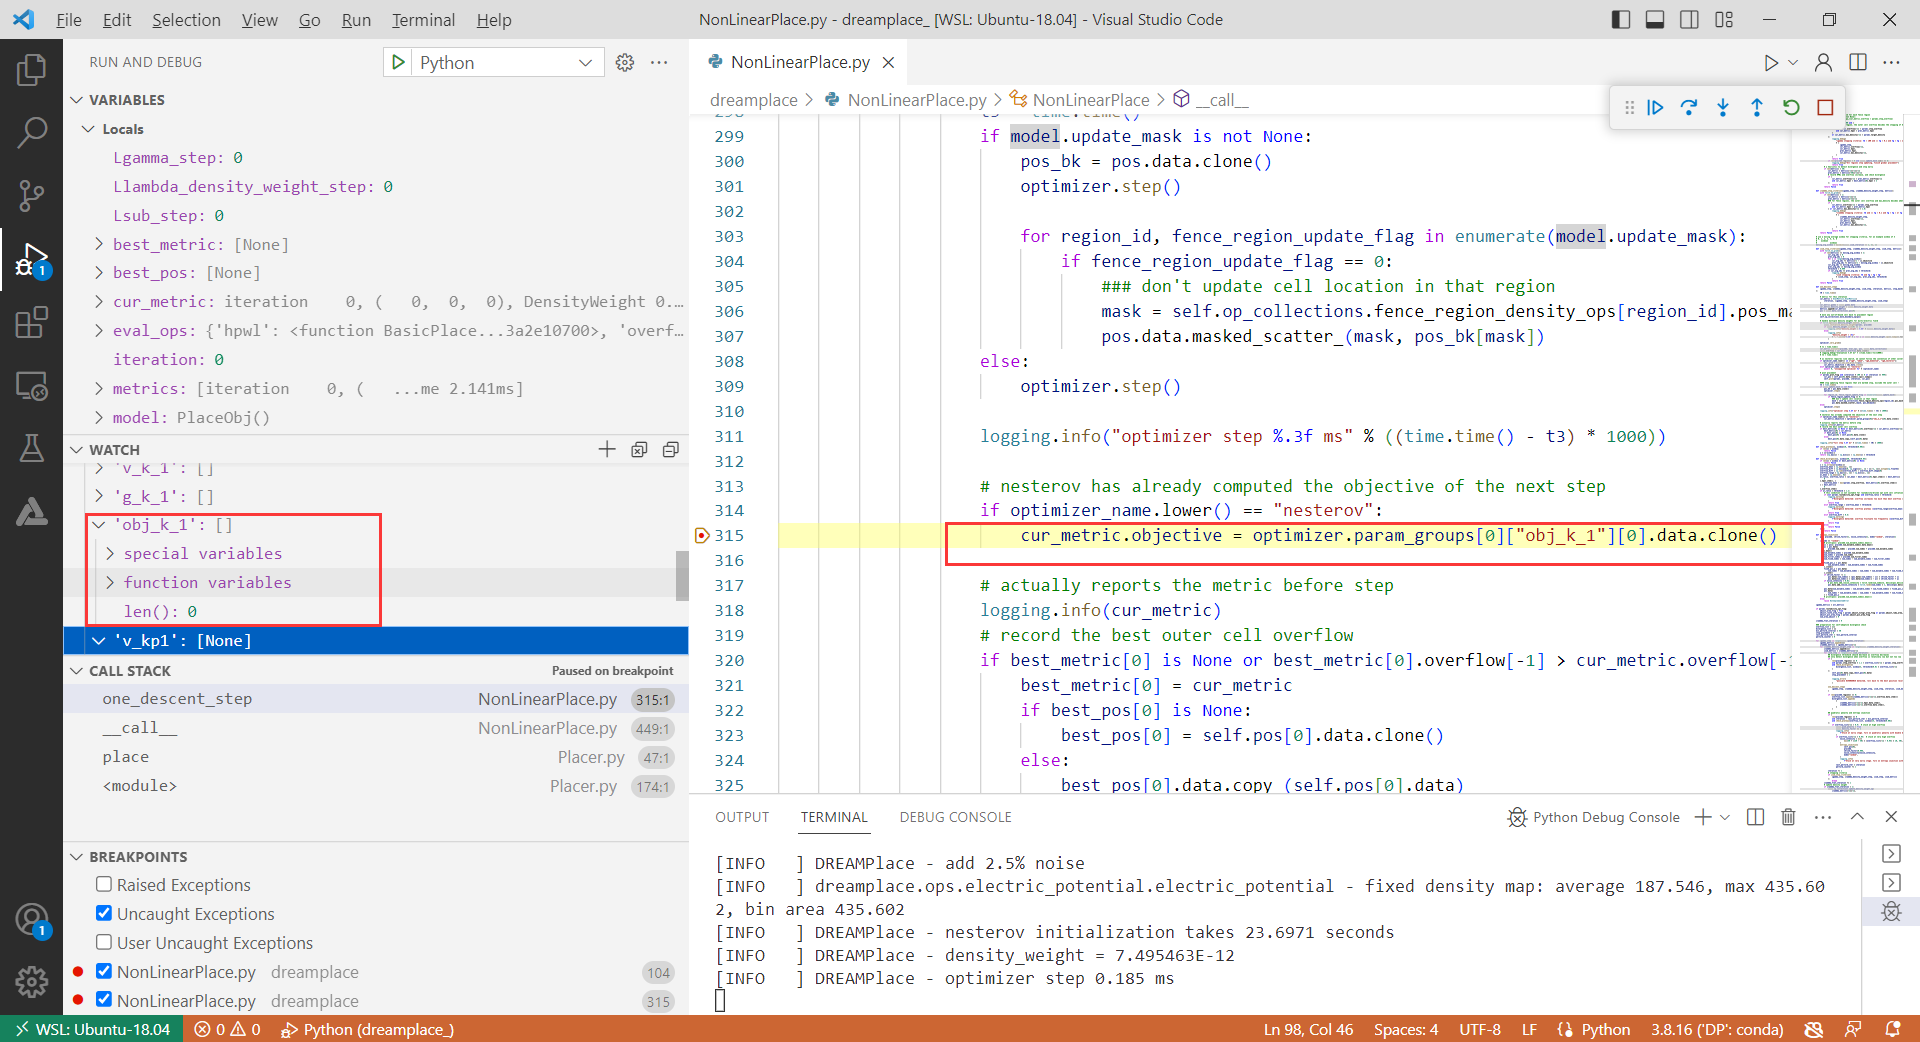1920x1042 pixels.
Task: Open launch configuration settings gear
Action: coord(625,61)
